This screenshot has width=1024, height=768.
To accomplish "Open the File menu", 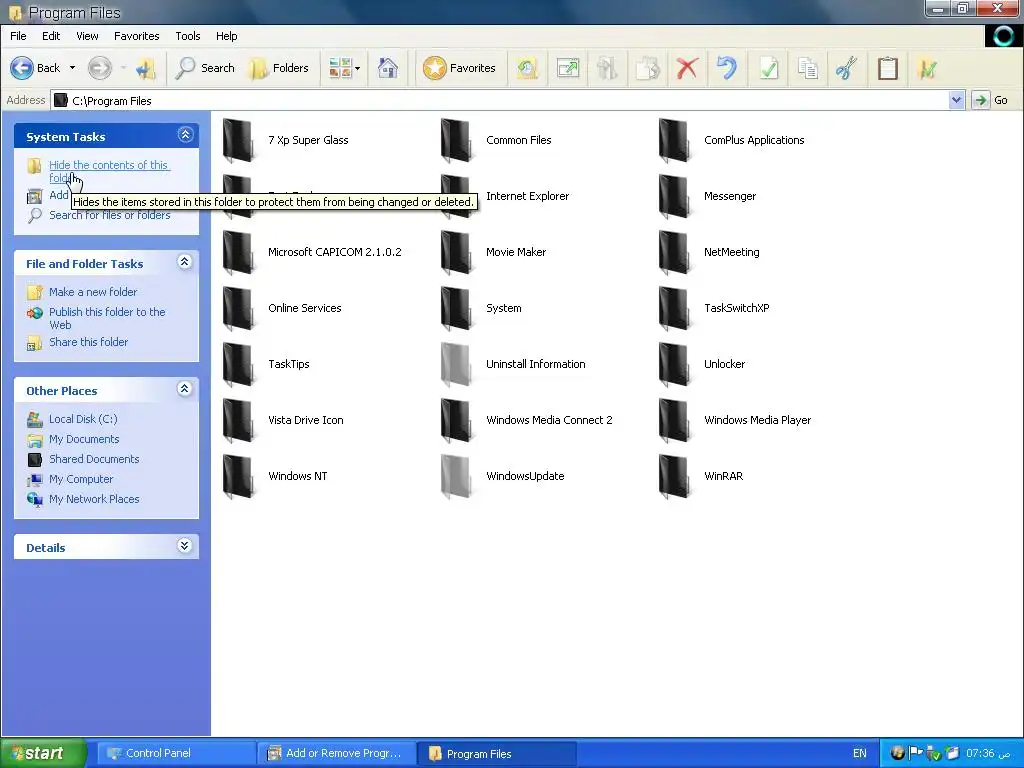I will click(18, 36).
